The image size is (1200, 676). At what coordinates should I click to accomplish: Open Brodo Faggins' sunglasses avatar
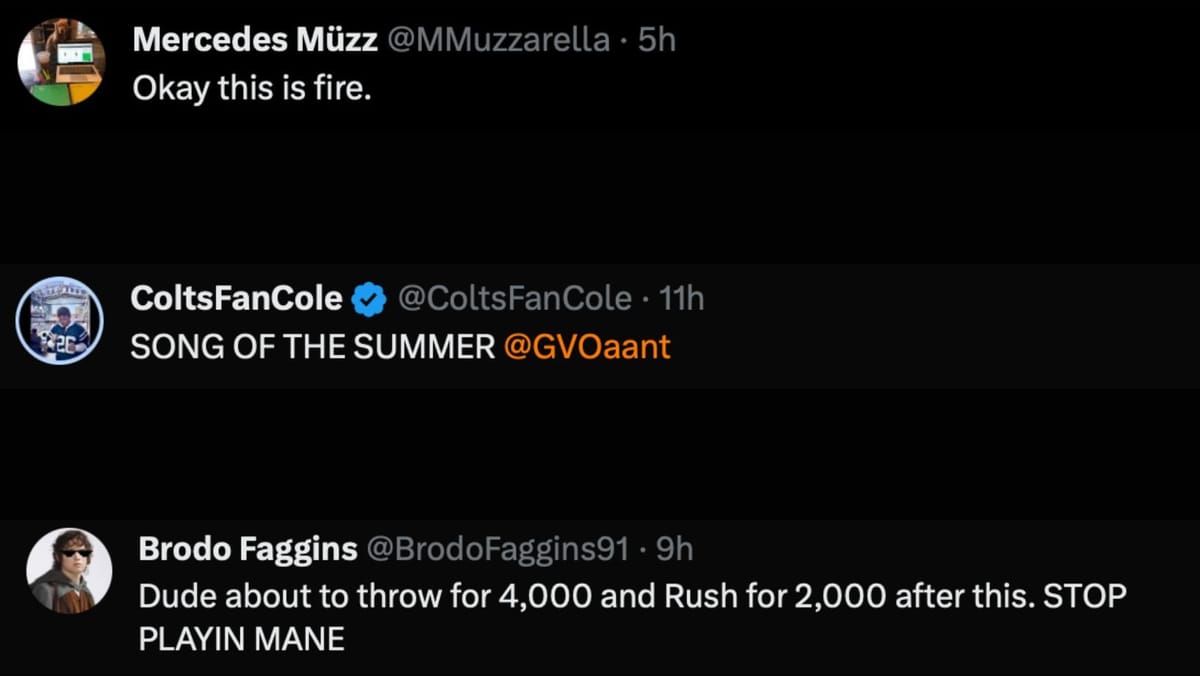69,570
